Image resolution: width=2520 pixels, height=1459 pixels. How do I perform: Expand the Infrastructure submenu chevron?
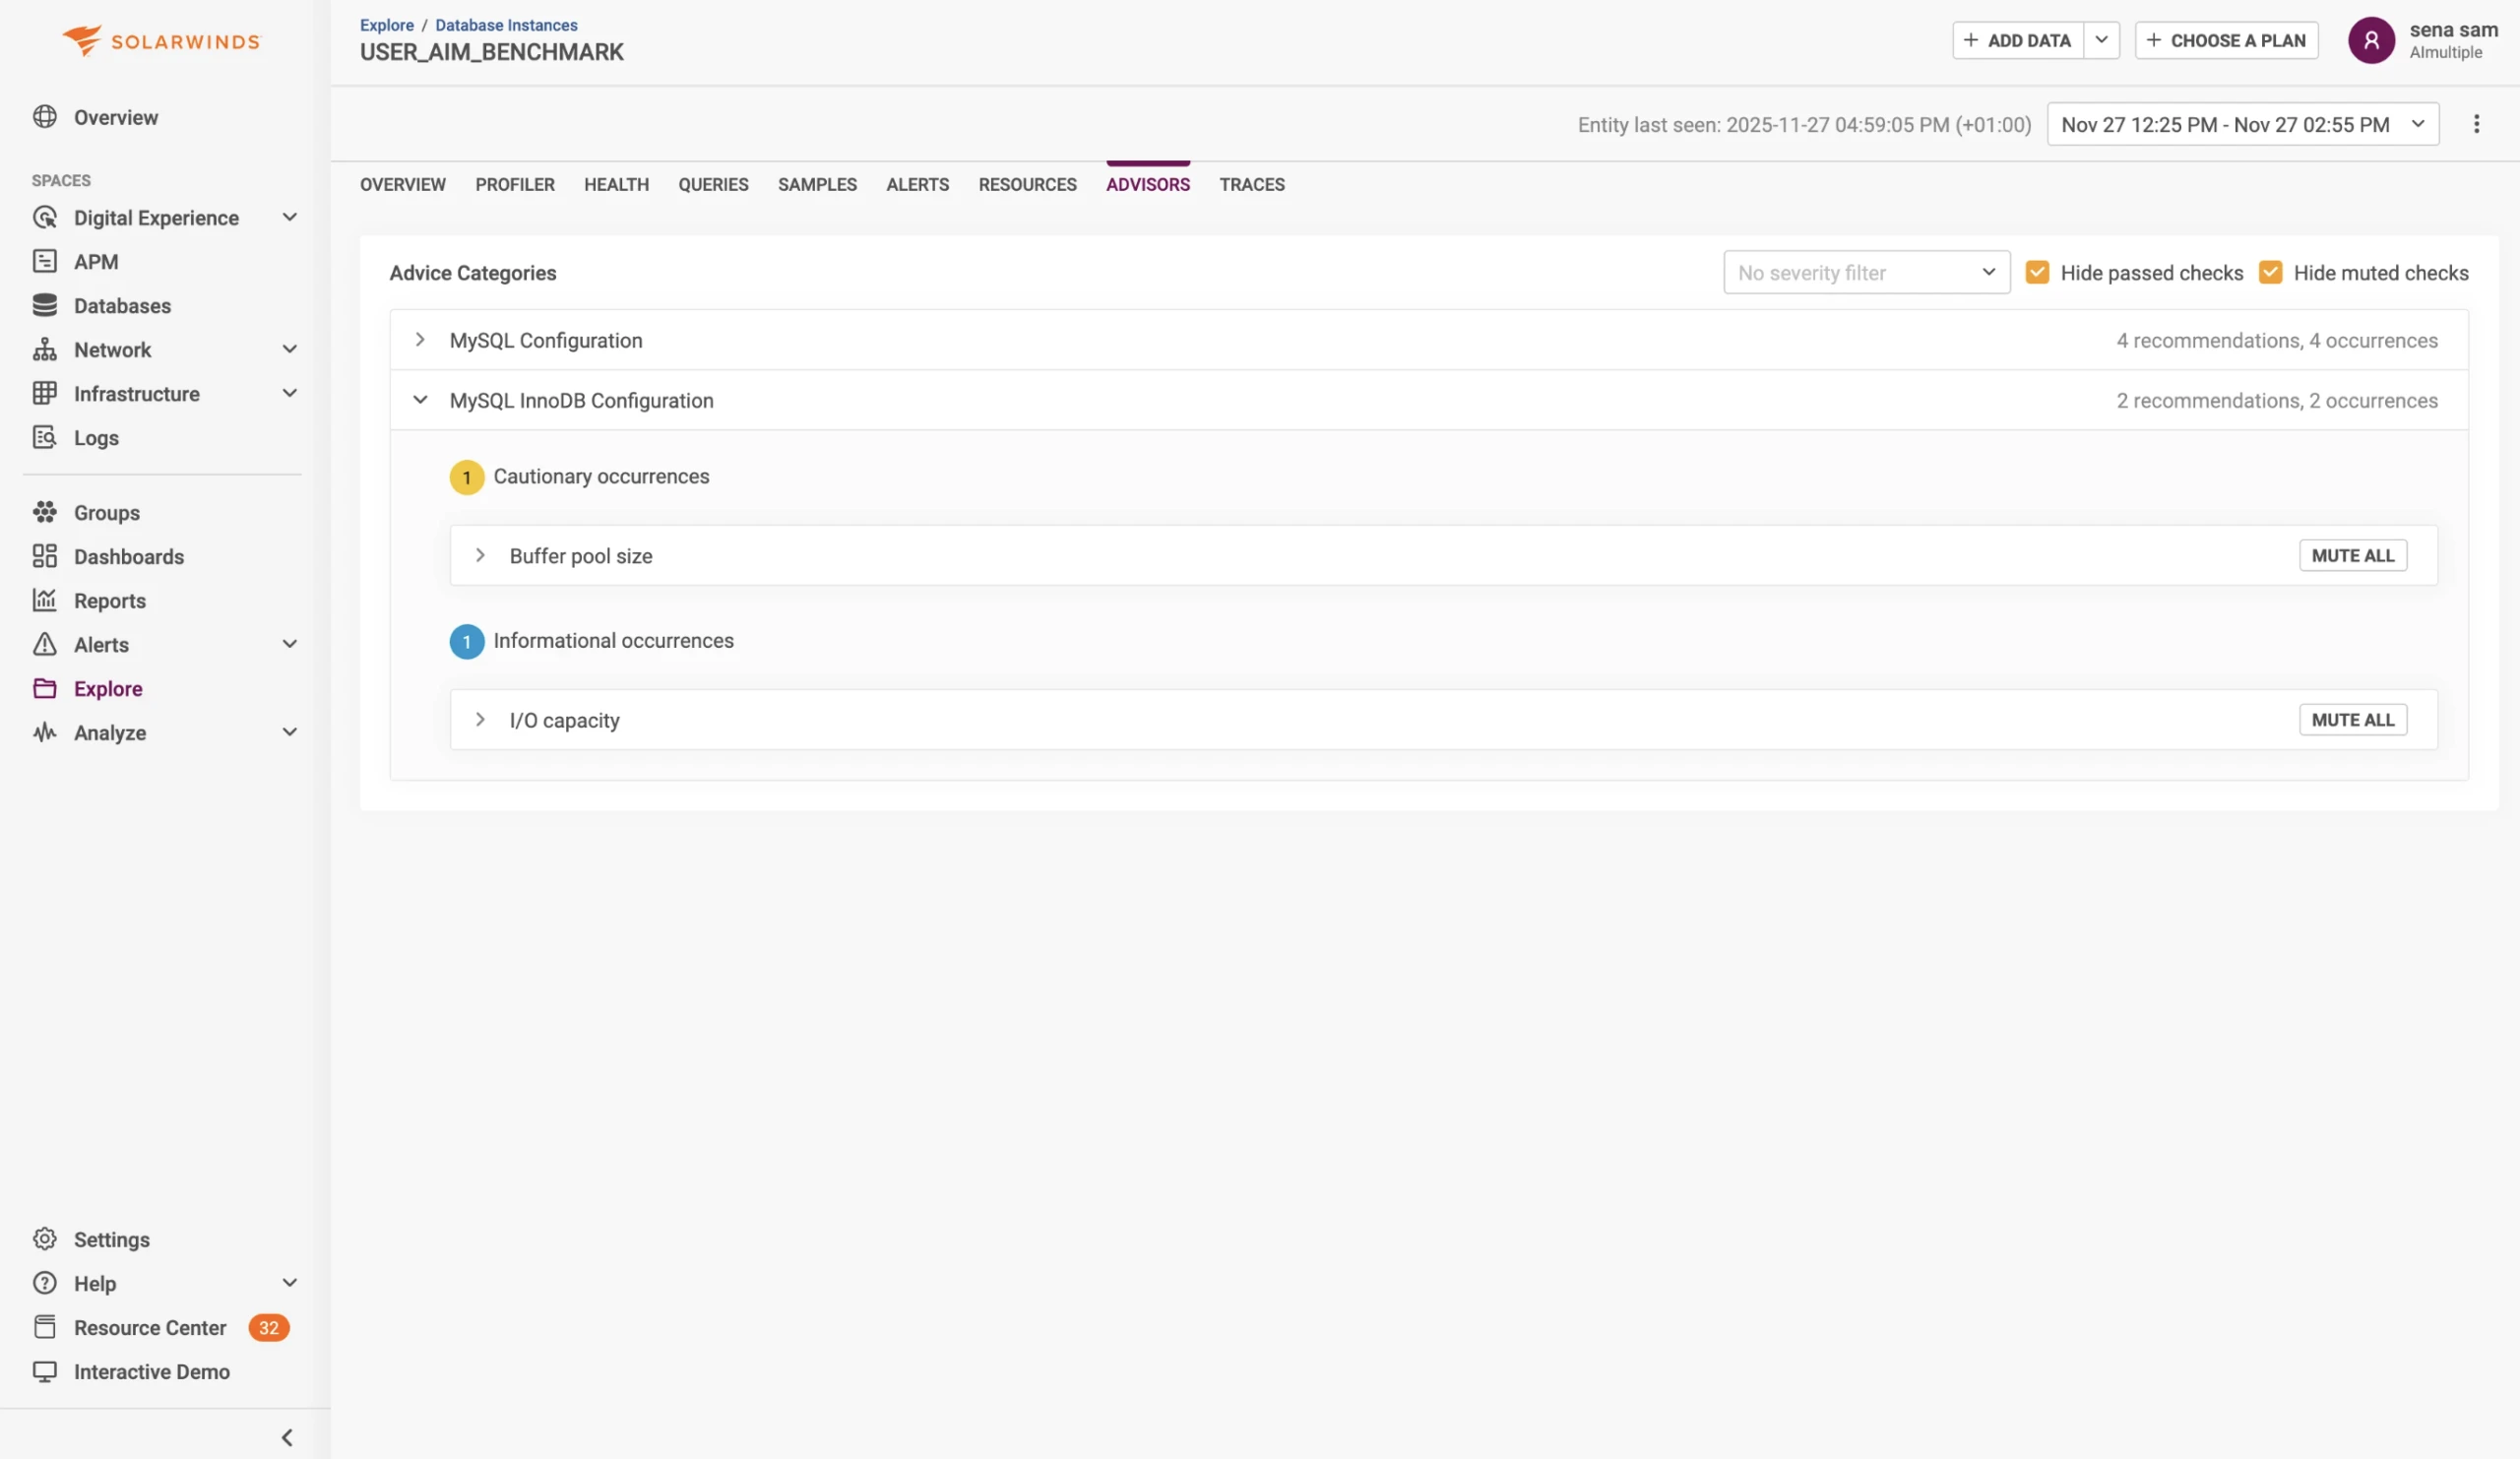[289, 393]
